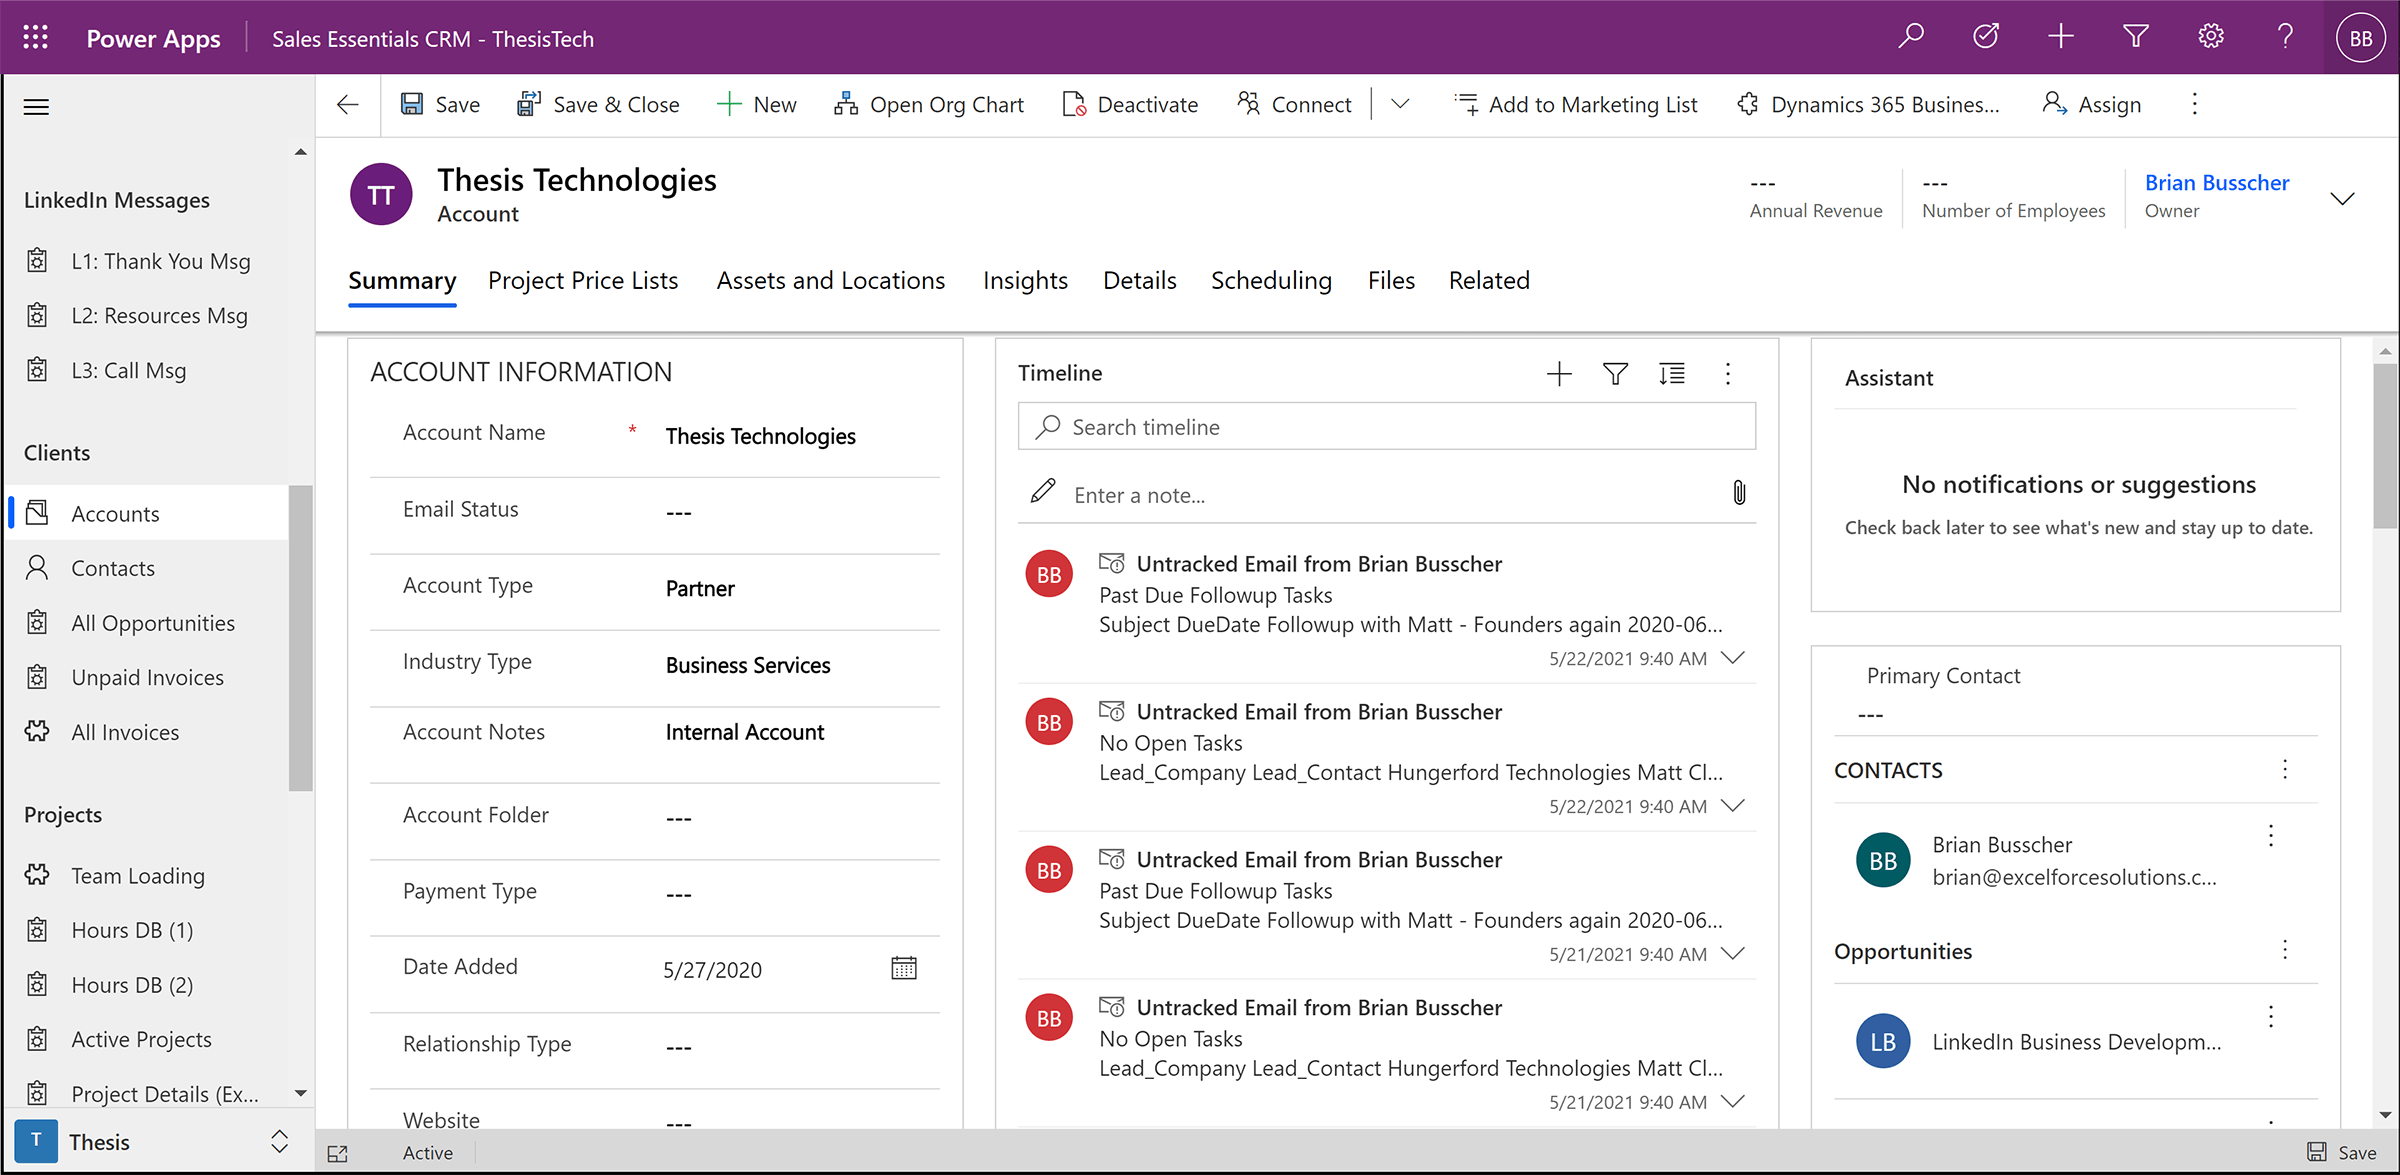The height and width of the screenshot is (1175, 2400).
Task: Add a new timeline record with plus
Action: [1559, 374]
